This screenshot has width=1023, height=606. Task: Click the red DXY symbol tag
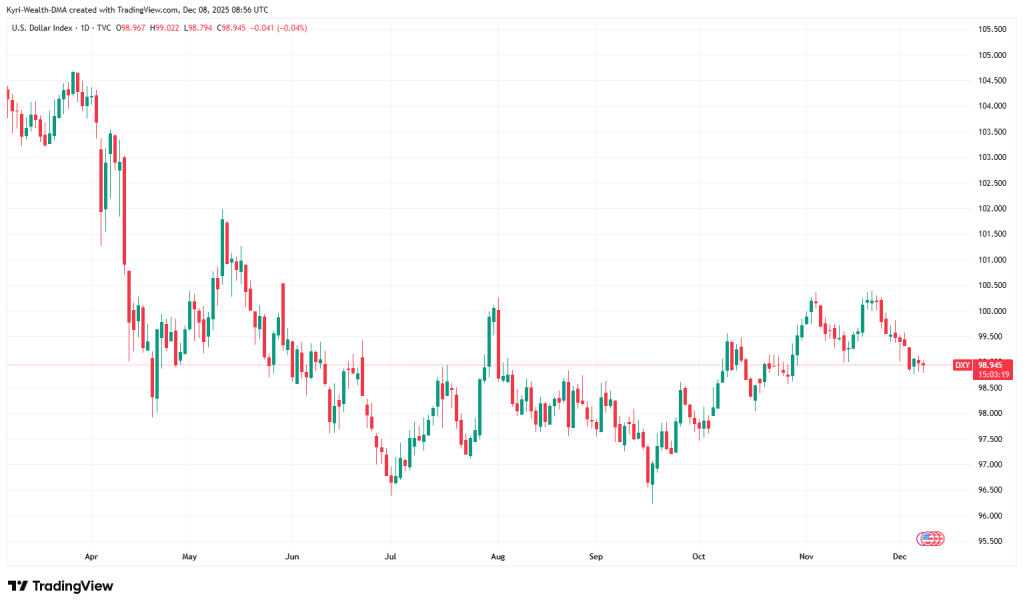tap(962, 365)
